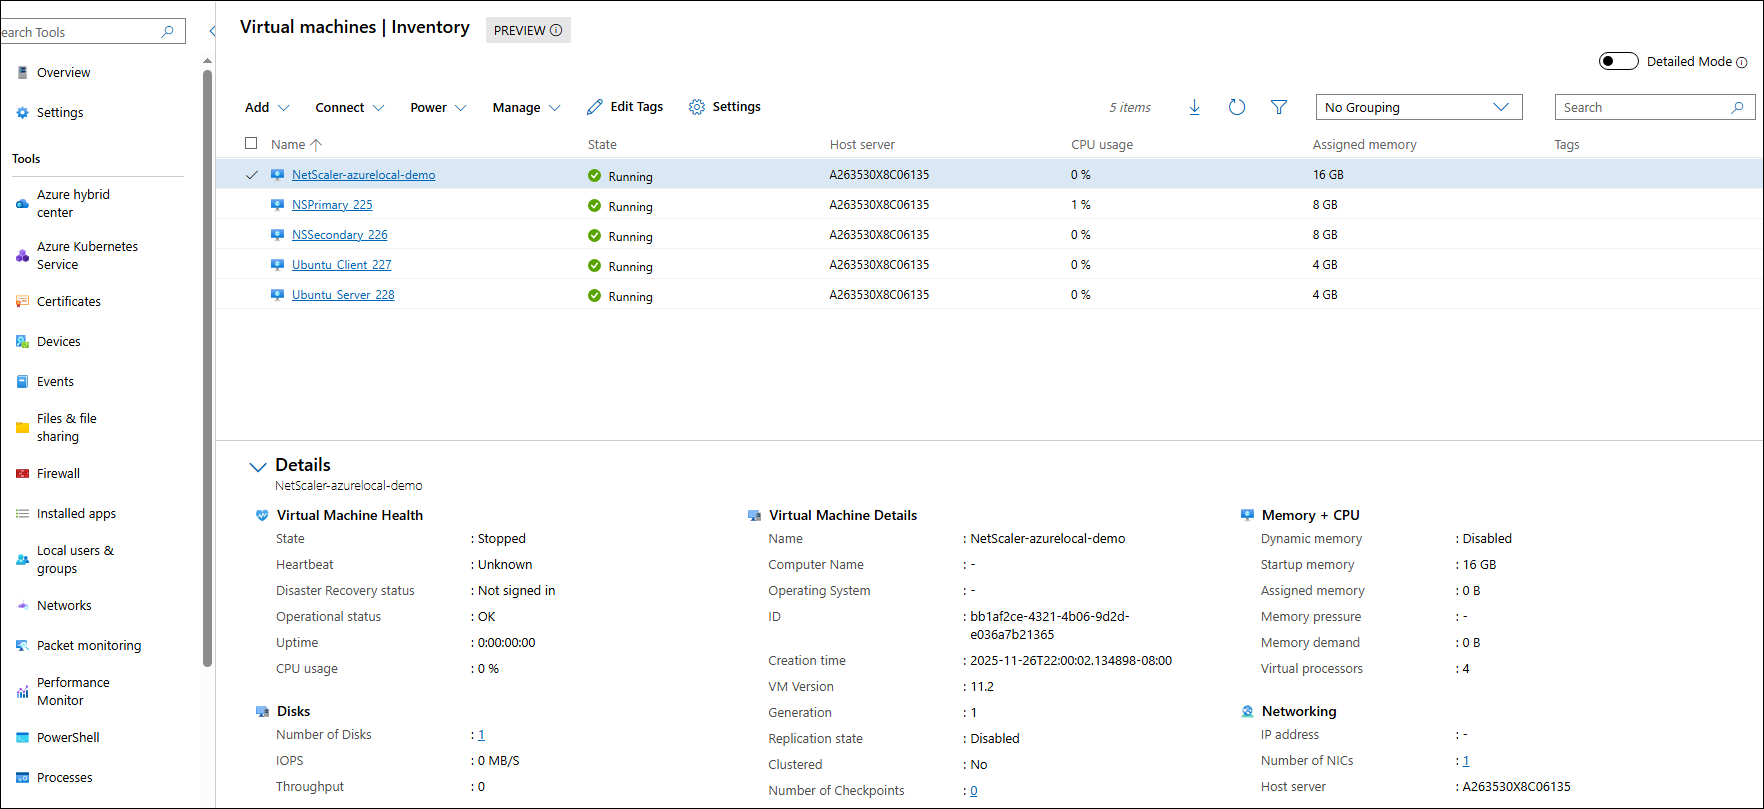
Task: Sort by the Assigned memory column header
Action: click(x=1364, y=144)
